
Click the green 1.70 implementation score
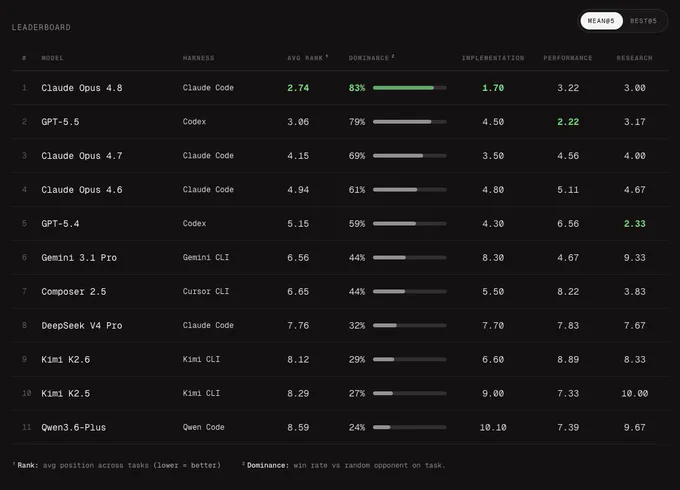[x=493, y=88]
